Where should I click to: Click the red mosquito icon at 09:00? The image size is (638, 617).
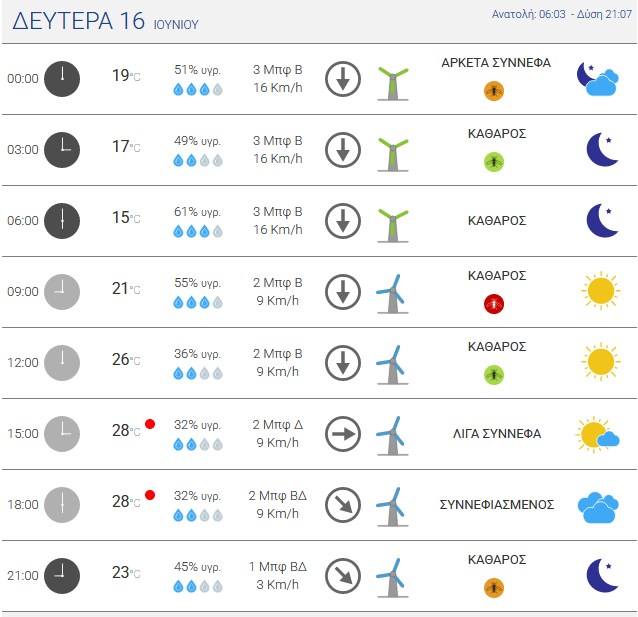coord(494,304)
